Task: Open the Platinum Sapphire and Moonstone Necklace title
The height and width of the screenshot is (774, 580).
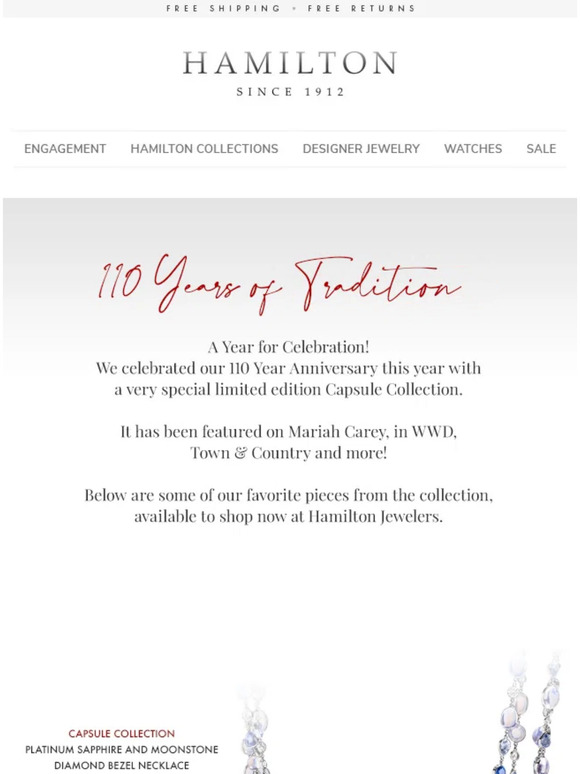Action: coord(121,757)
